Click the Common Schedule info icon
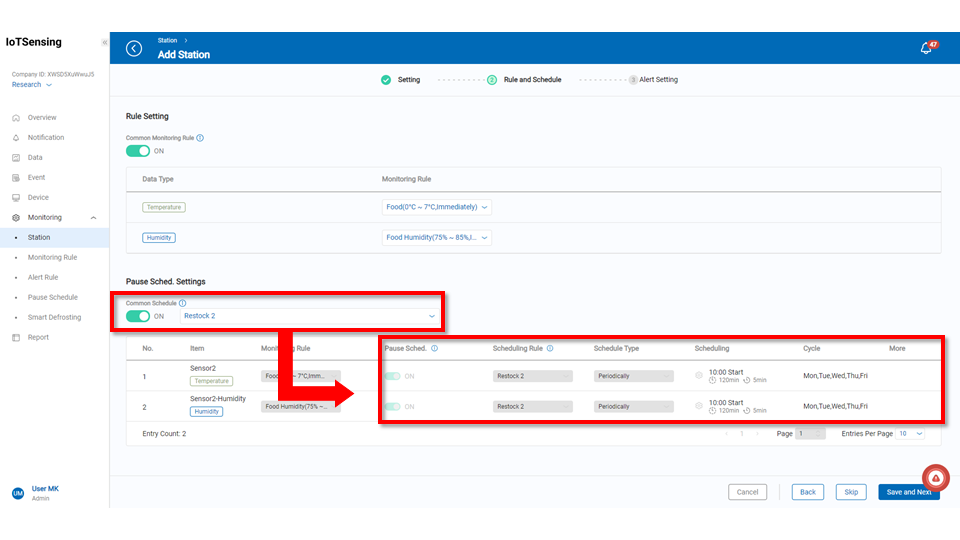This screenshot has height=540, width=960. point(182,303)
